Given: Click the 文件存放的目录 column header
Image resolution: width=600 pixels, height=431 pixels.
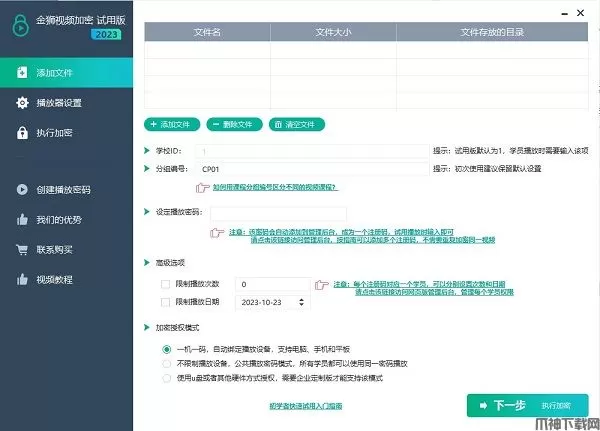Looking at the screenshot, I should point(492,32).
